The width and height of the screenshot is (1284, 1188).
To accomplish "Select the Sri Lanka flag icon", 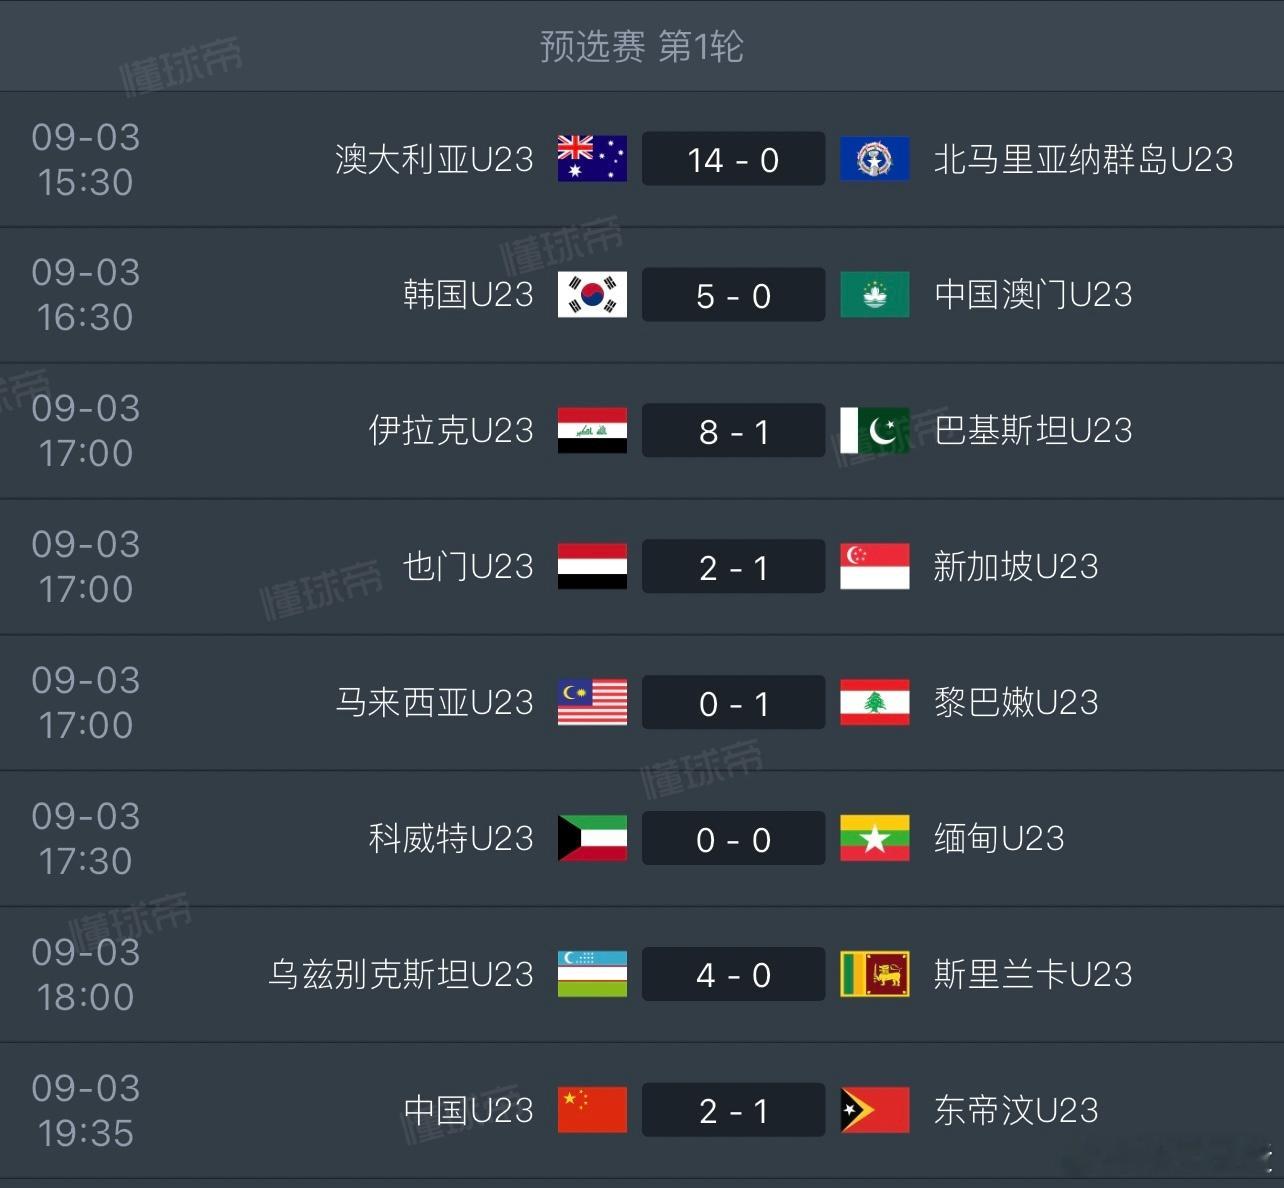I will [x=875, y=975].
